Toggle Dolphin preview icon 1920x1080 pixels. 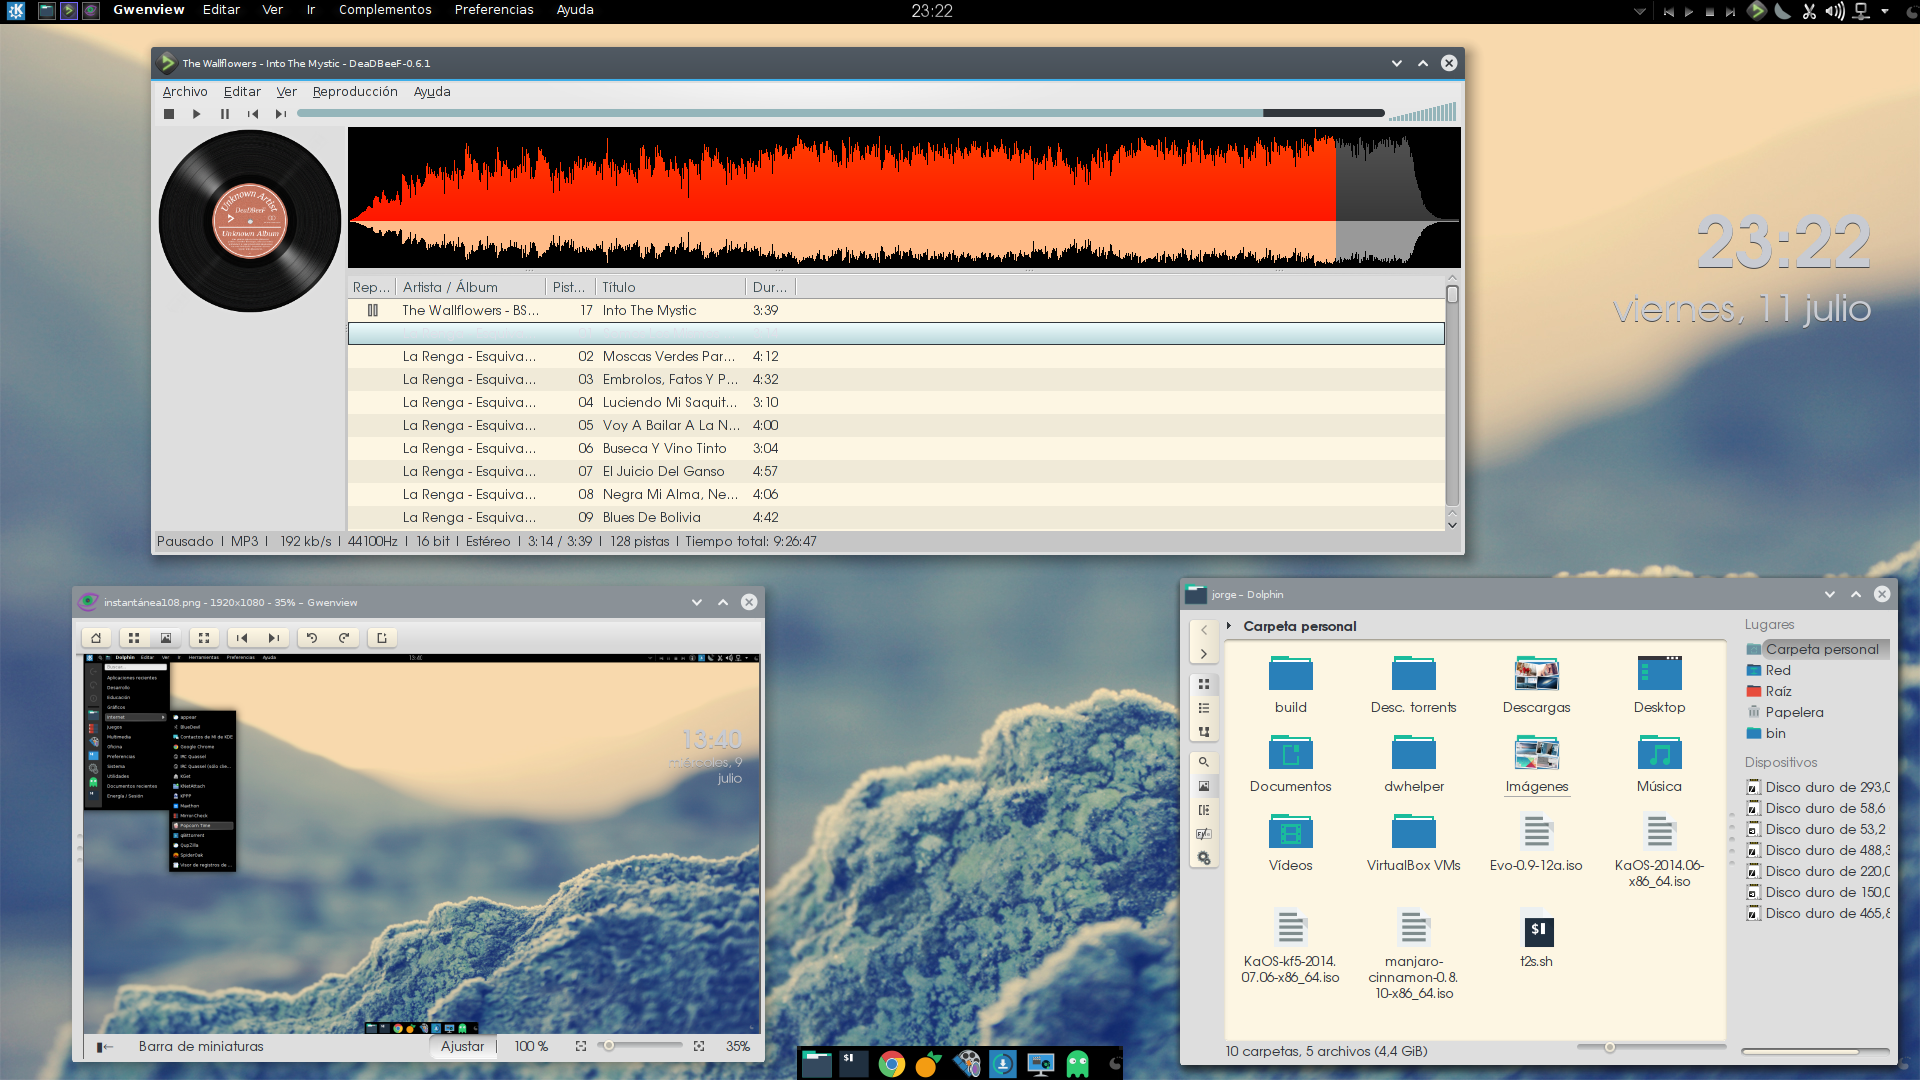click(1204, 786)
